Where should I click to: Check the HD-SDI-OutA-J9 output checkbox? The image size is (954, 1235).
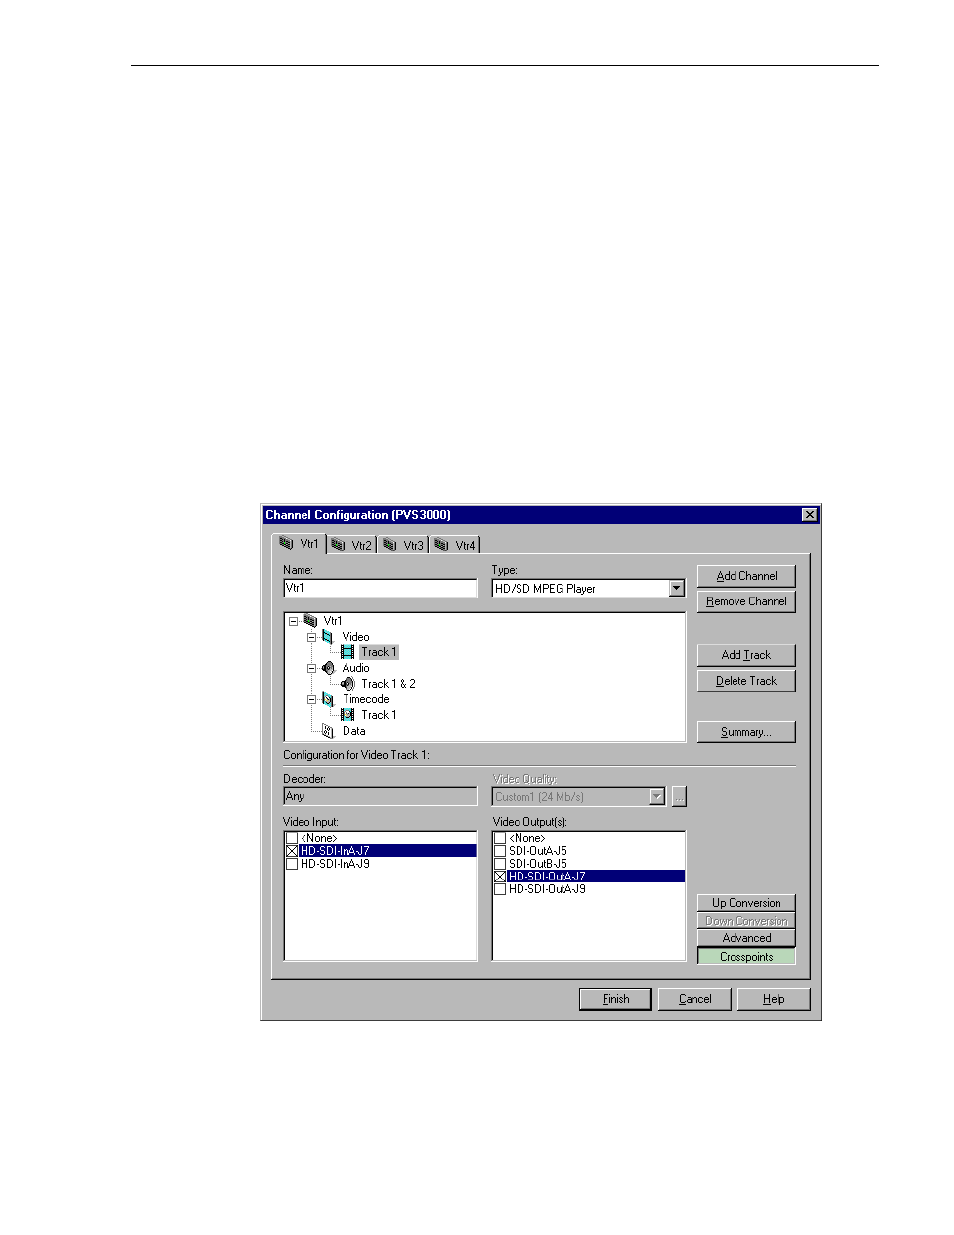(x=500, y=889)
